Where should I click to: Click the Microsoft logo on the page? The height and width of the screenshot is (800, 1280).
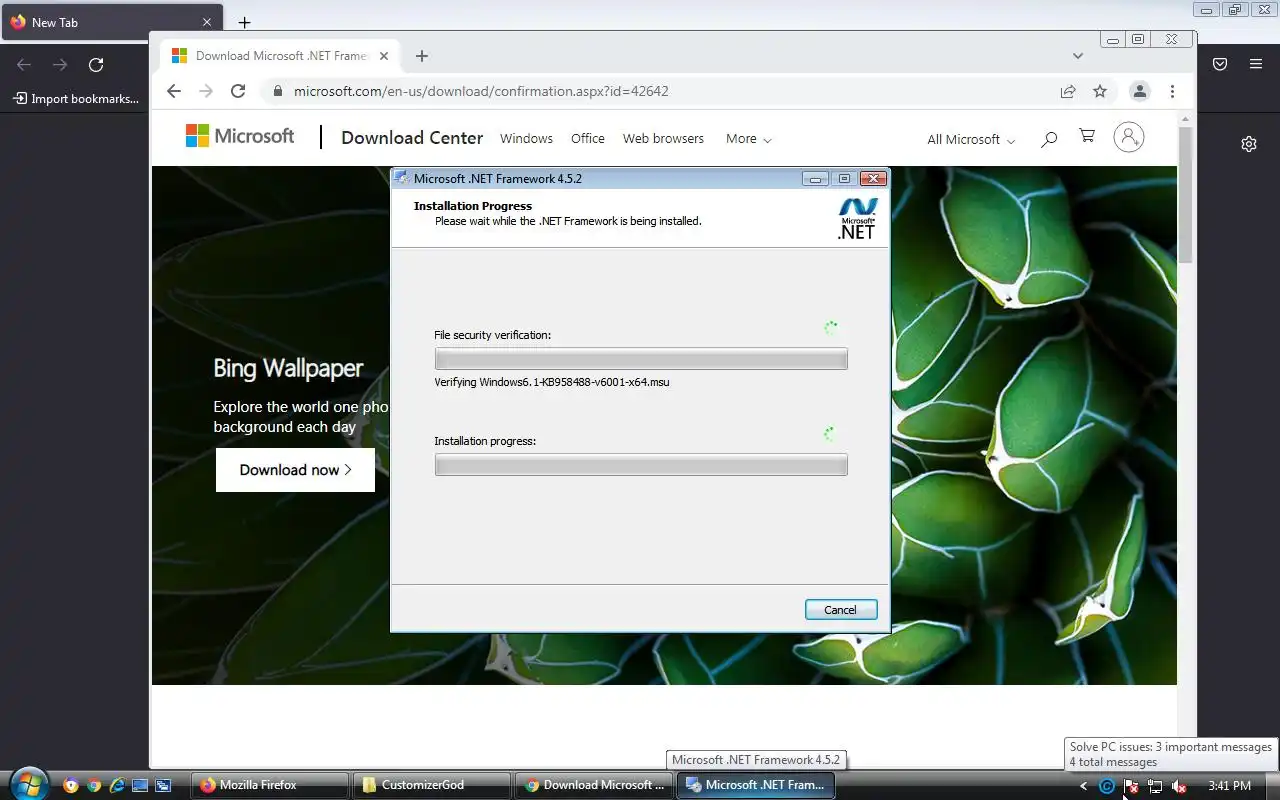(240, 136)
